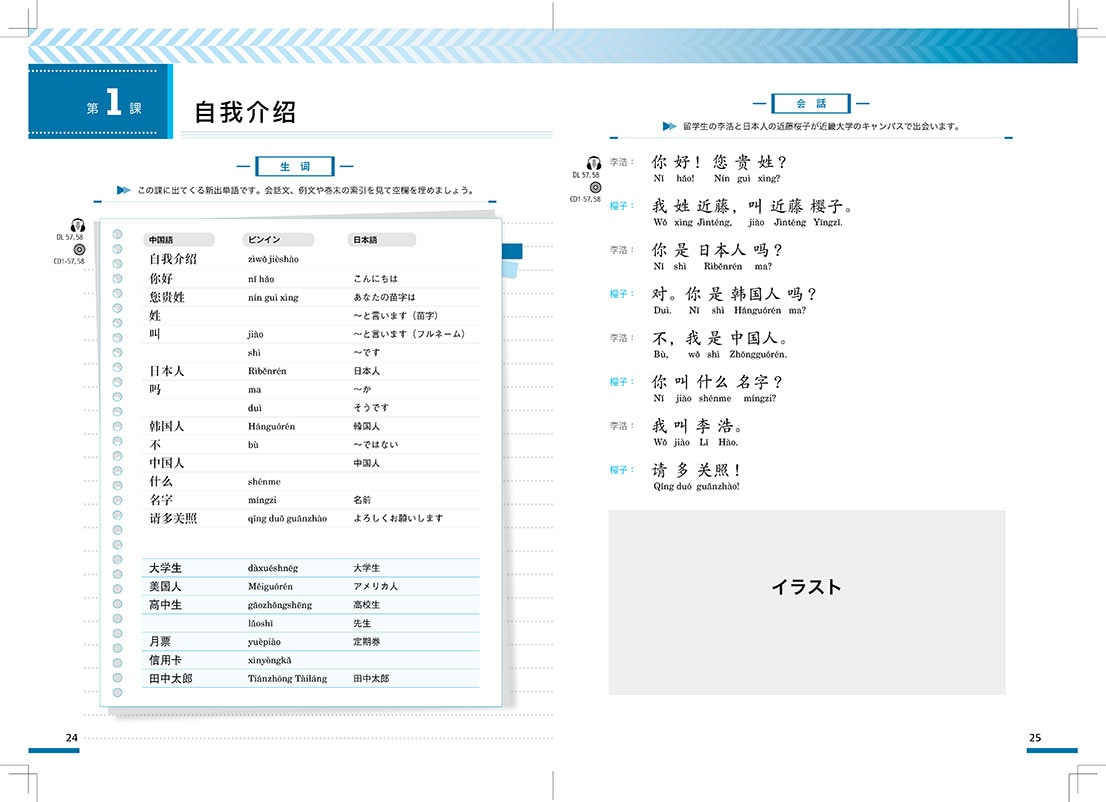Select pinyin zìwǒ jièshào in the table

[273, 259]
